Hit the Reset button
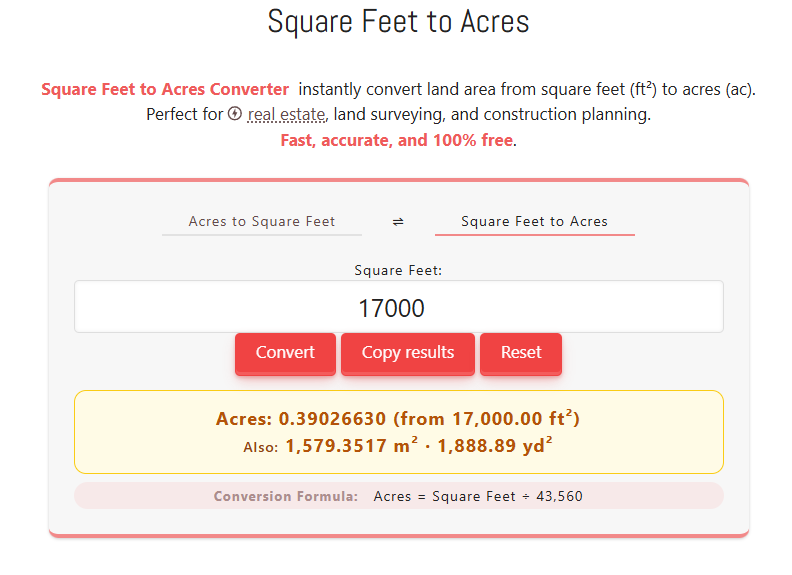This screenshot has width=792, height=575. point(521,353)
